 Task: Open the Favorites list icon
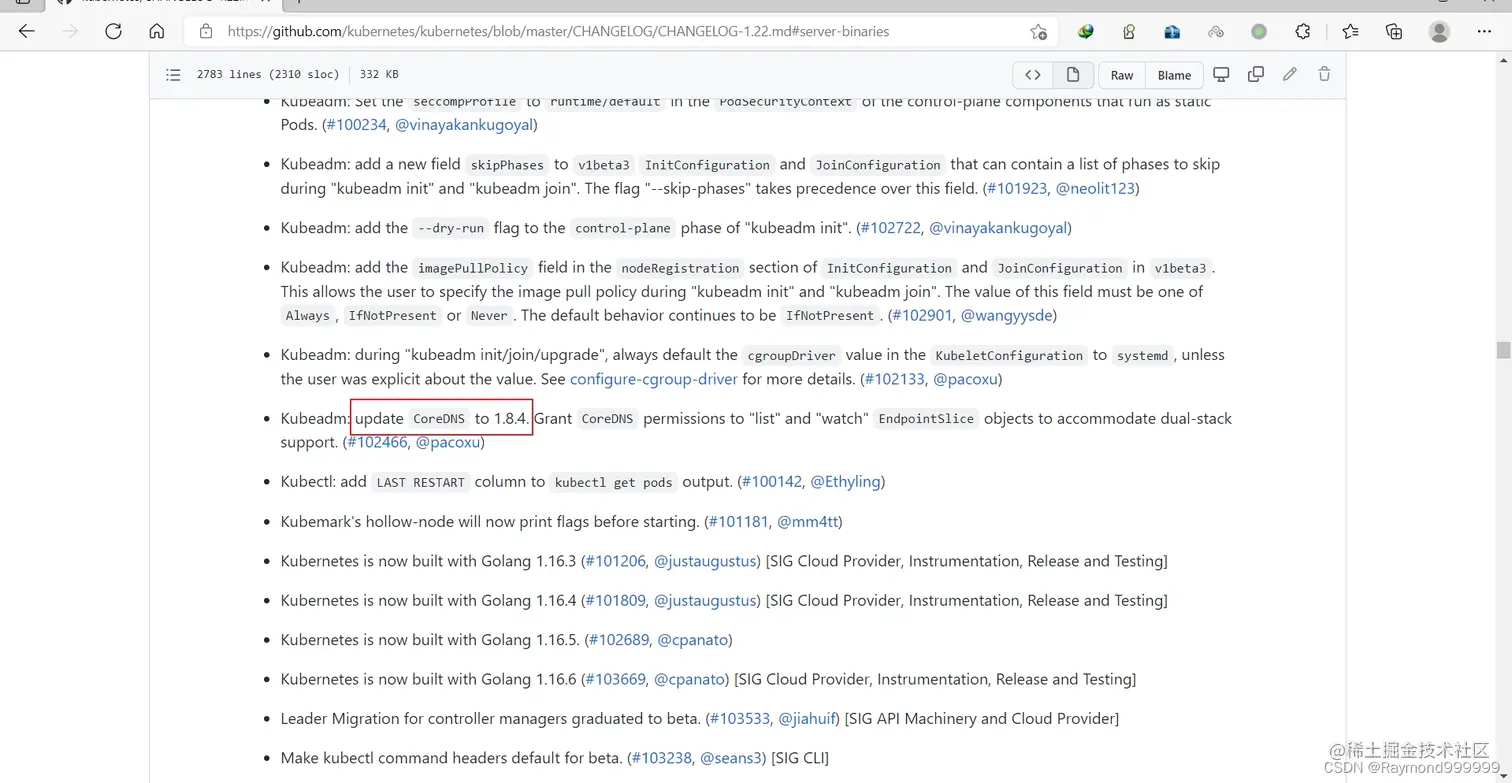(1351, 31)
